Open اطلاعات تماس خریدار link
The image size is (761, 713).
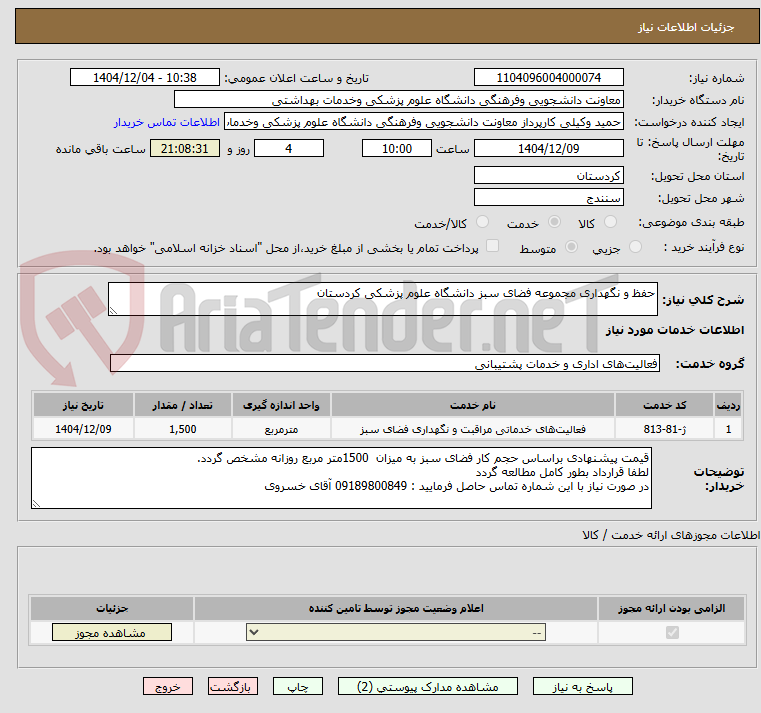point(167,122)
